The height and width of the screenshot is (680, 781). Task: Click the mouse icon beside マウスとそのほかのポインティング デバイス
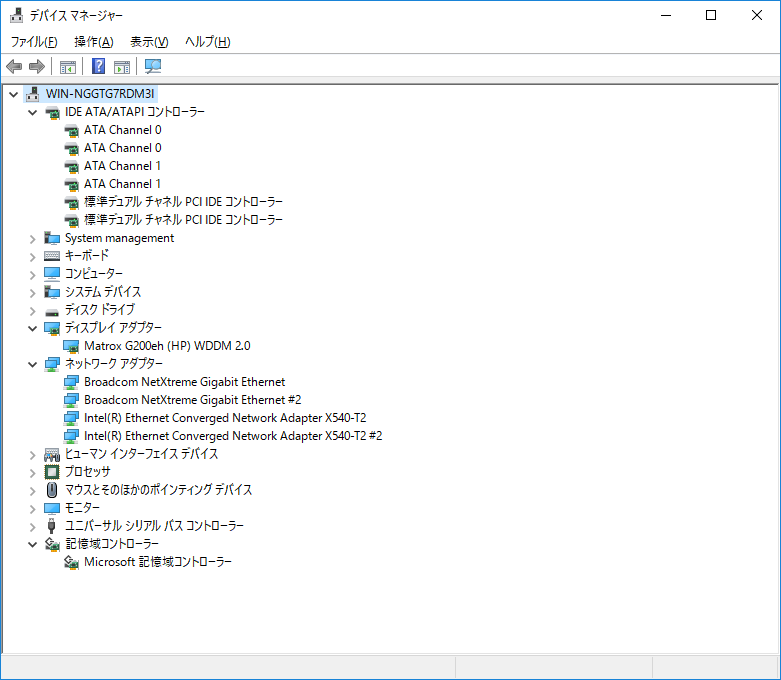[x=52, y=490]
